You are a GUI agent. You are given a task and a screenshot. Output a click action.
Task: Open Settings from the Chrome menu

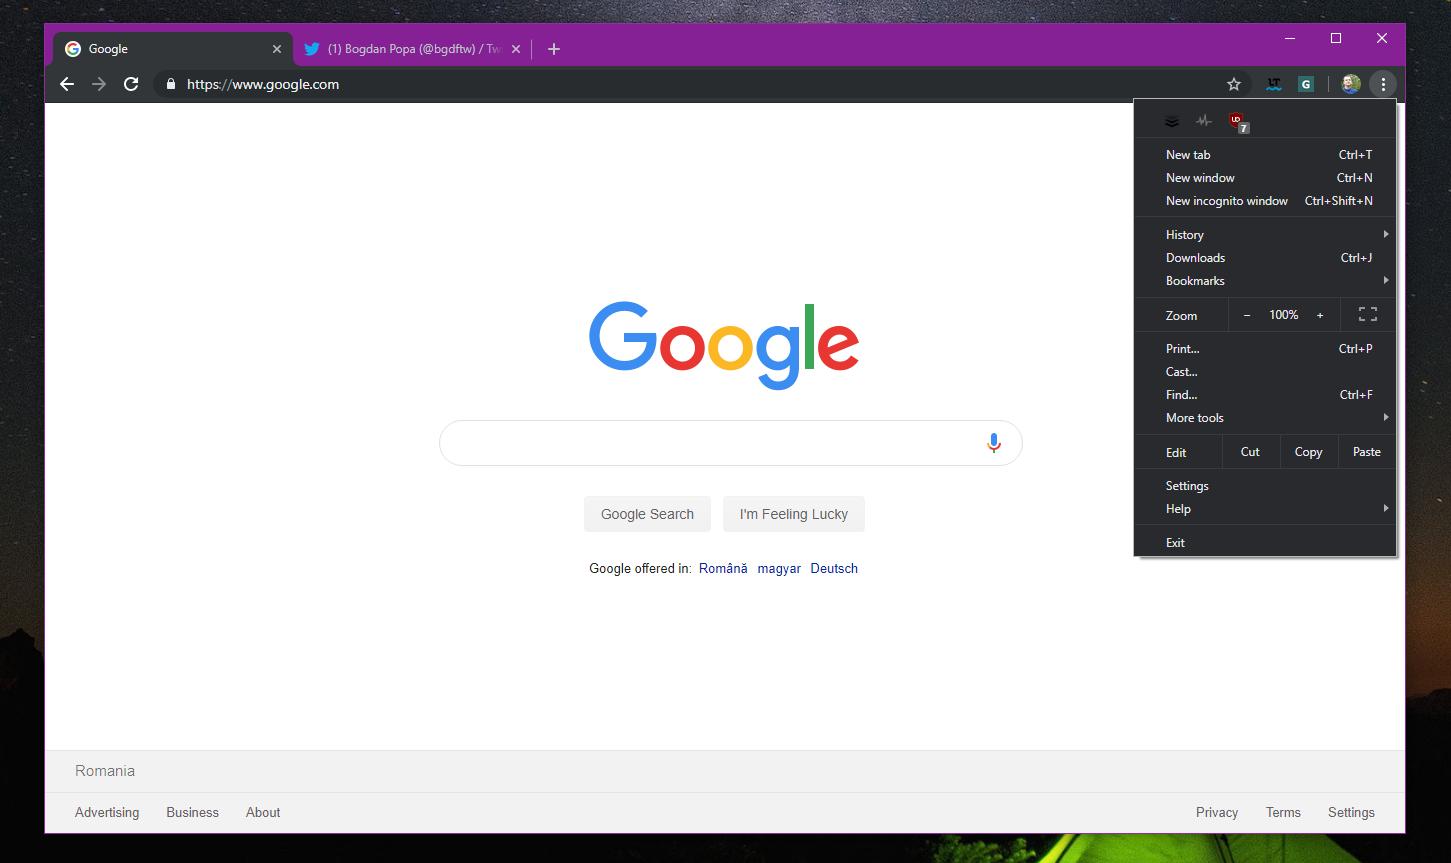coord(1187,486)
